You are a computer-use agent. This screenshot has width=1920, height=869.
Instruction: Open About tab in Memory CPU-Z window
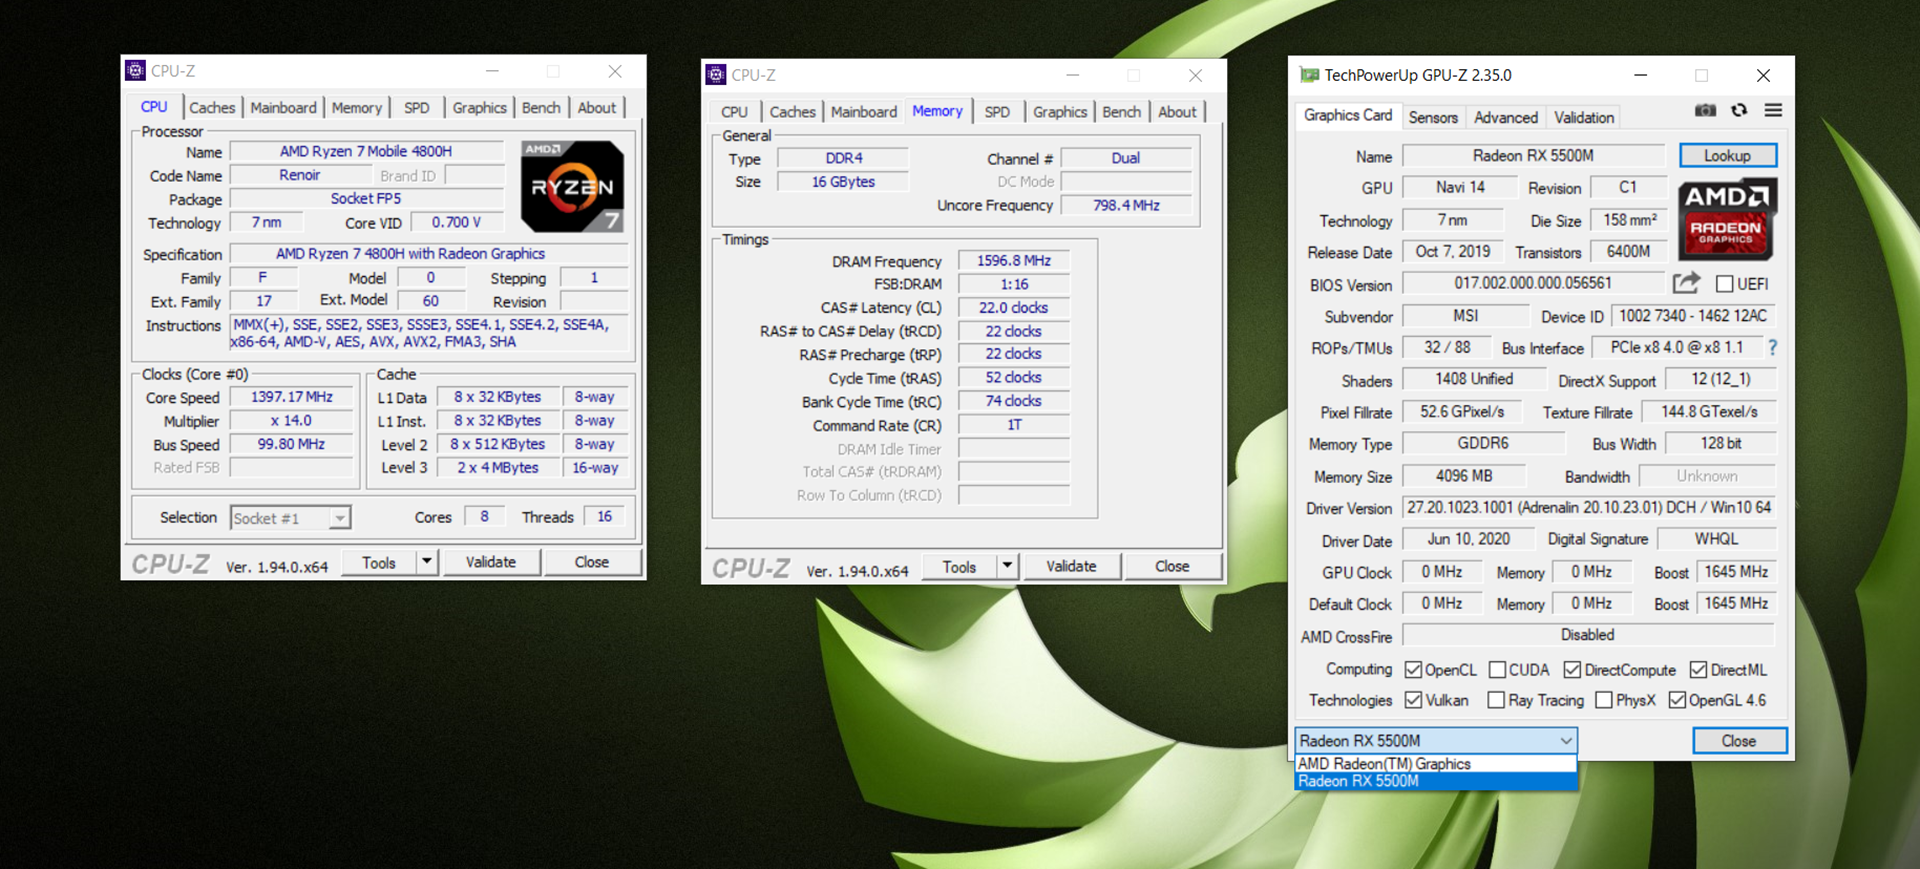(1177, 112)
